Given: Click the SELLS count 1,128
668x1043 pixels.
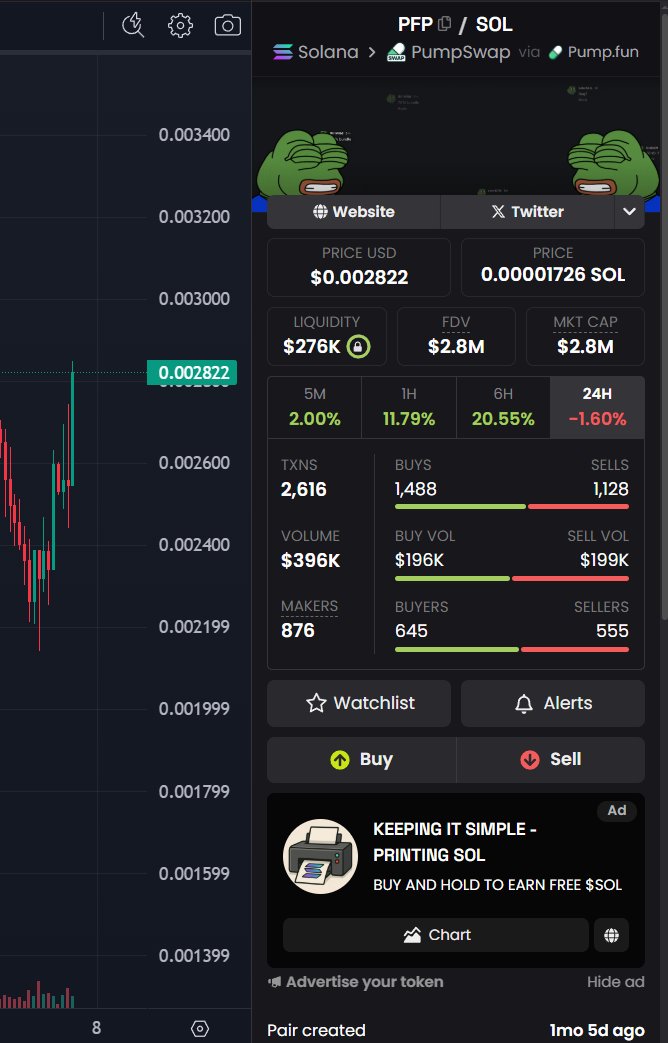Looking at the screenshot, I should pos(611,490).
